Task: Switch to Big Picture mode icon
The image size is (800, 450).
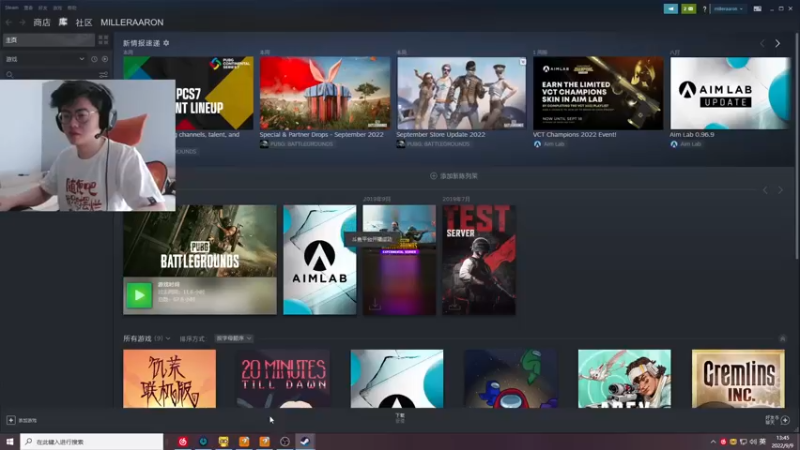Action: [x=757, y=9]
